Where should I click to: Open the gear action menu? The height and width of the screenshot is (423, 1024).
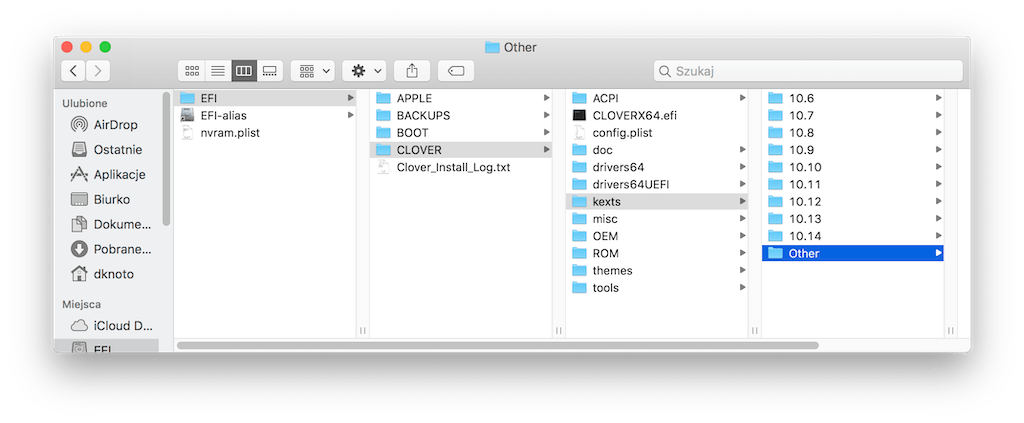[363, 71]
